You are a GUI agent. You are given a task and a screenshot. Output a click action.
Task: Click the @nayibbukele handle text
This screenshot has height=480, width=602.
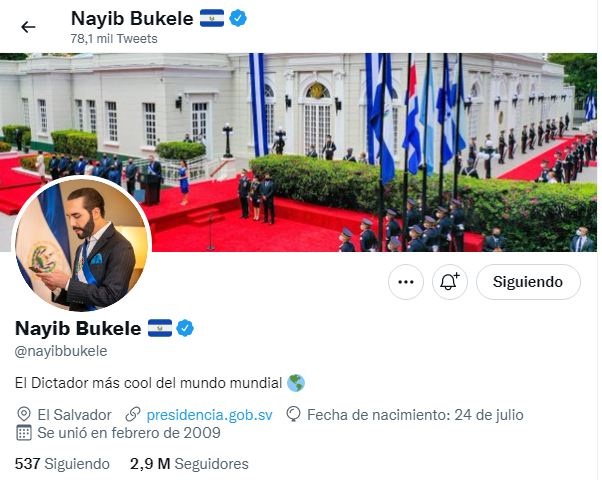point(61,351)
